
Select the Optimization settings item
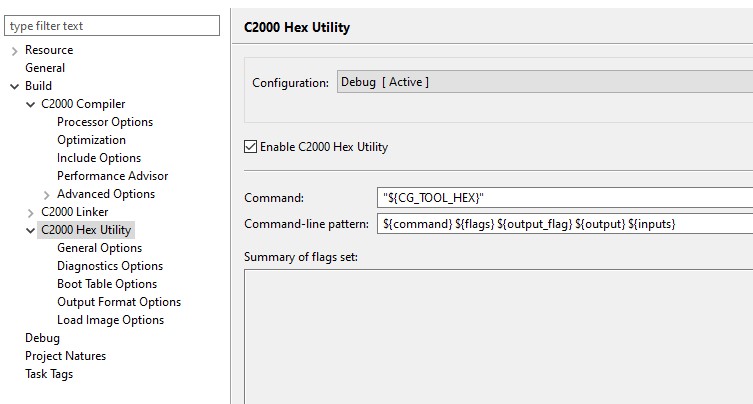pos(91,140)
